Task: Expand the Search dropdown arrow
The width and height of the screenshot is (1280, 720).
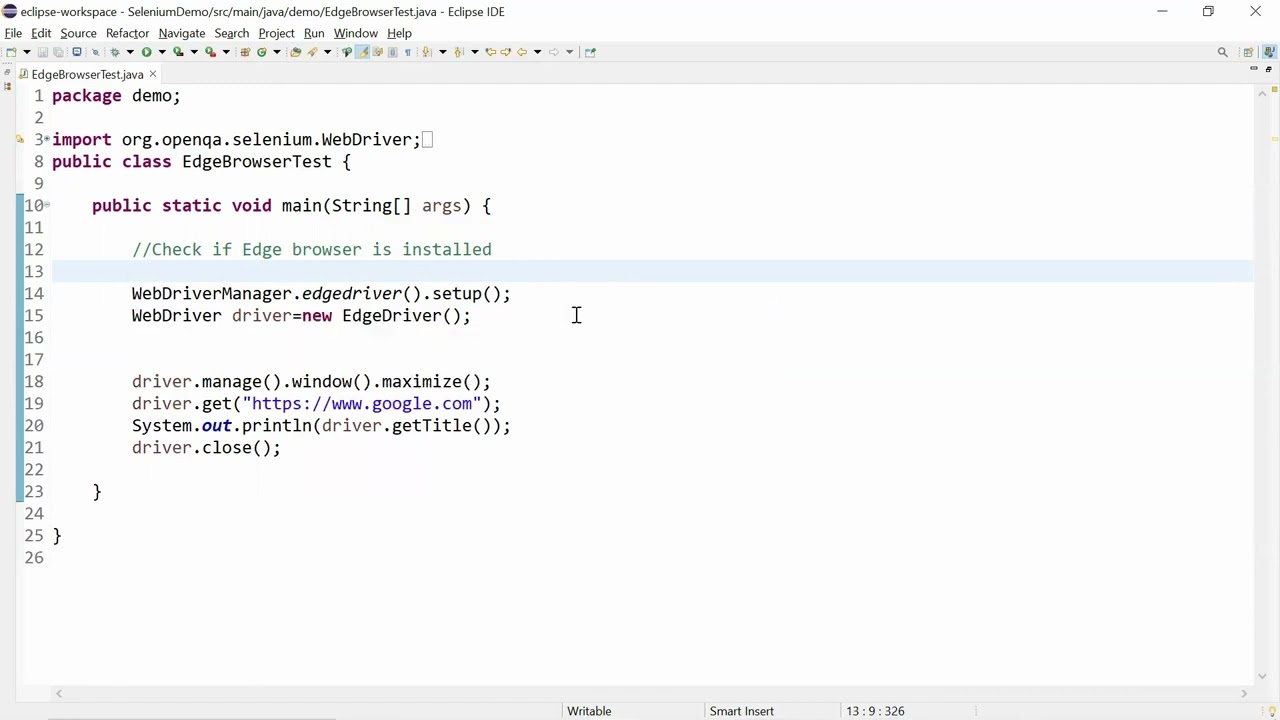Action: (x=328, y=52)
